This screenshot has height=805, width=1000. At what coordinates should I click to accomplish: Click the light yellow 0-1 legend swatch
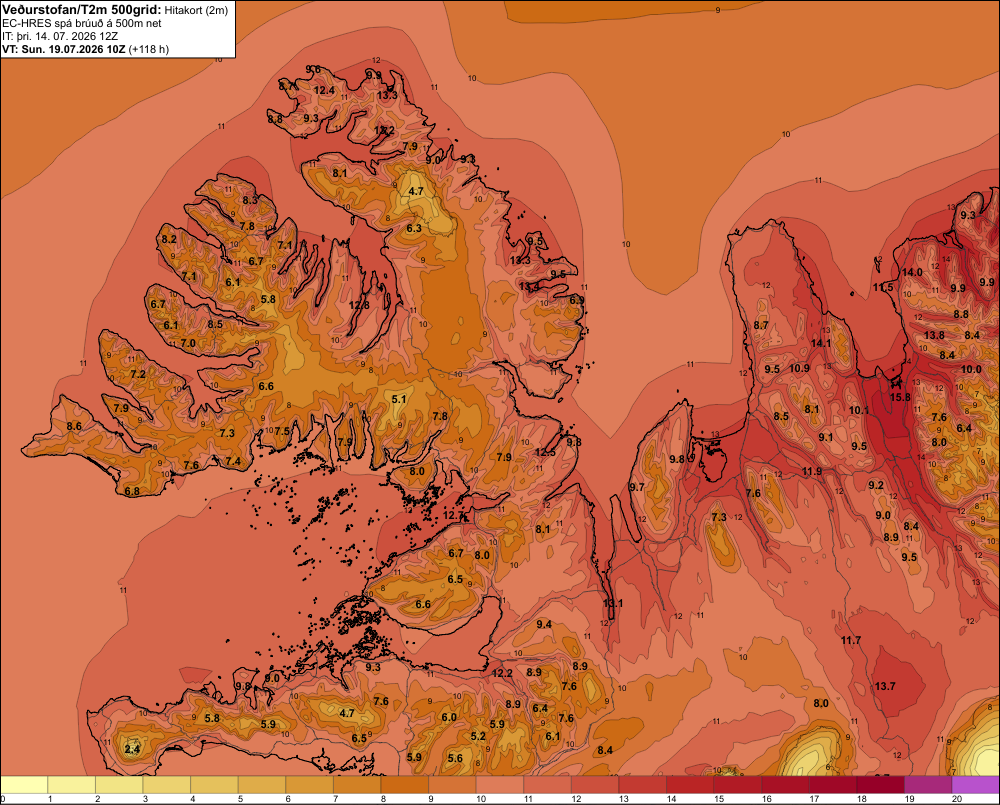[x=24, y=785]
